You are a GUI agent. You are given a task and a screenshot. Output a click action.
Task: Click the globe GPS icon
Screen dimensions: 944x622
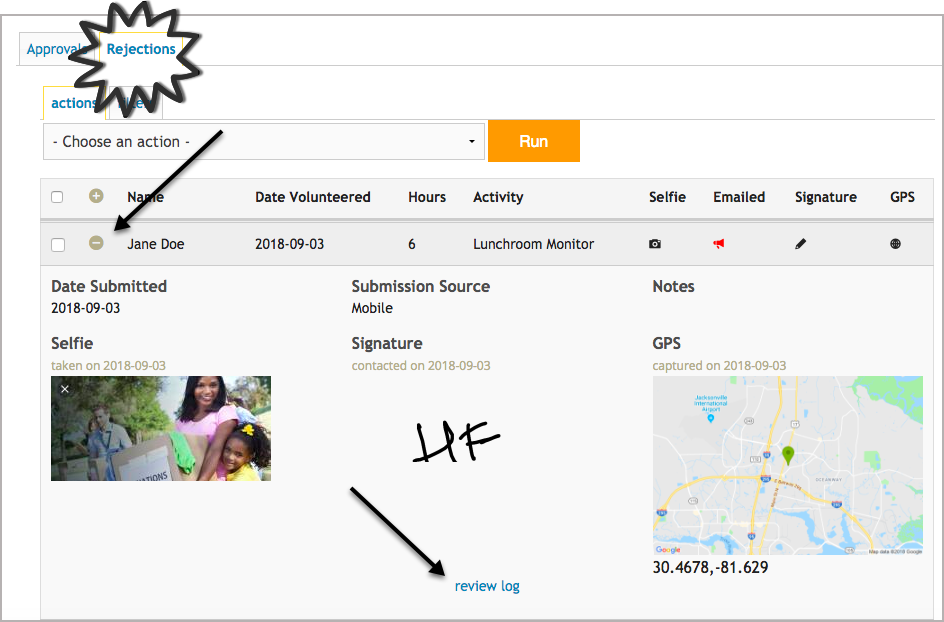click(x=896, y=244)
